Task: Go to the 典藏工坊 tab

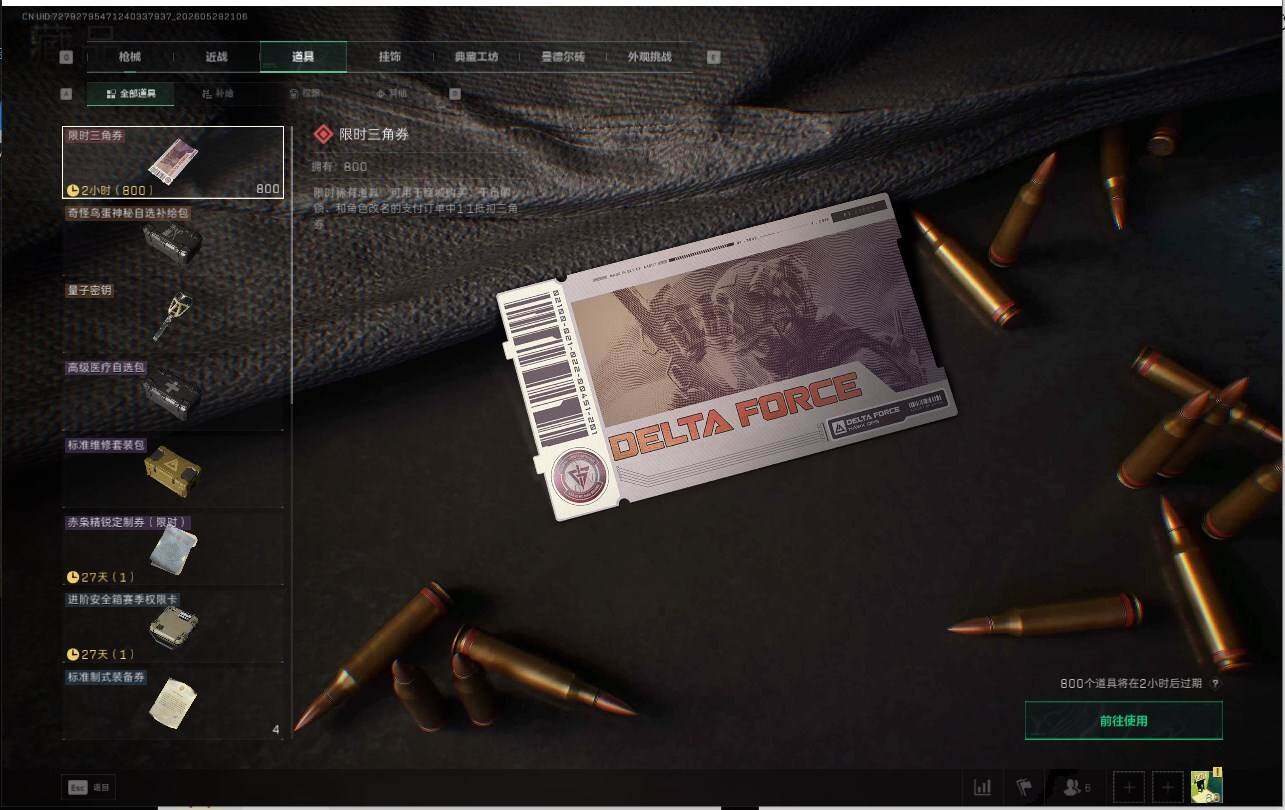Action: click(476, 57)
